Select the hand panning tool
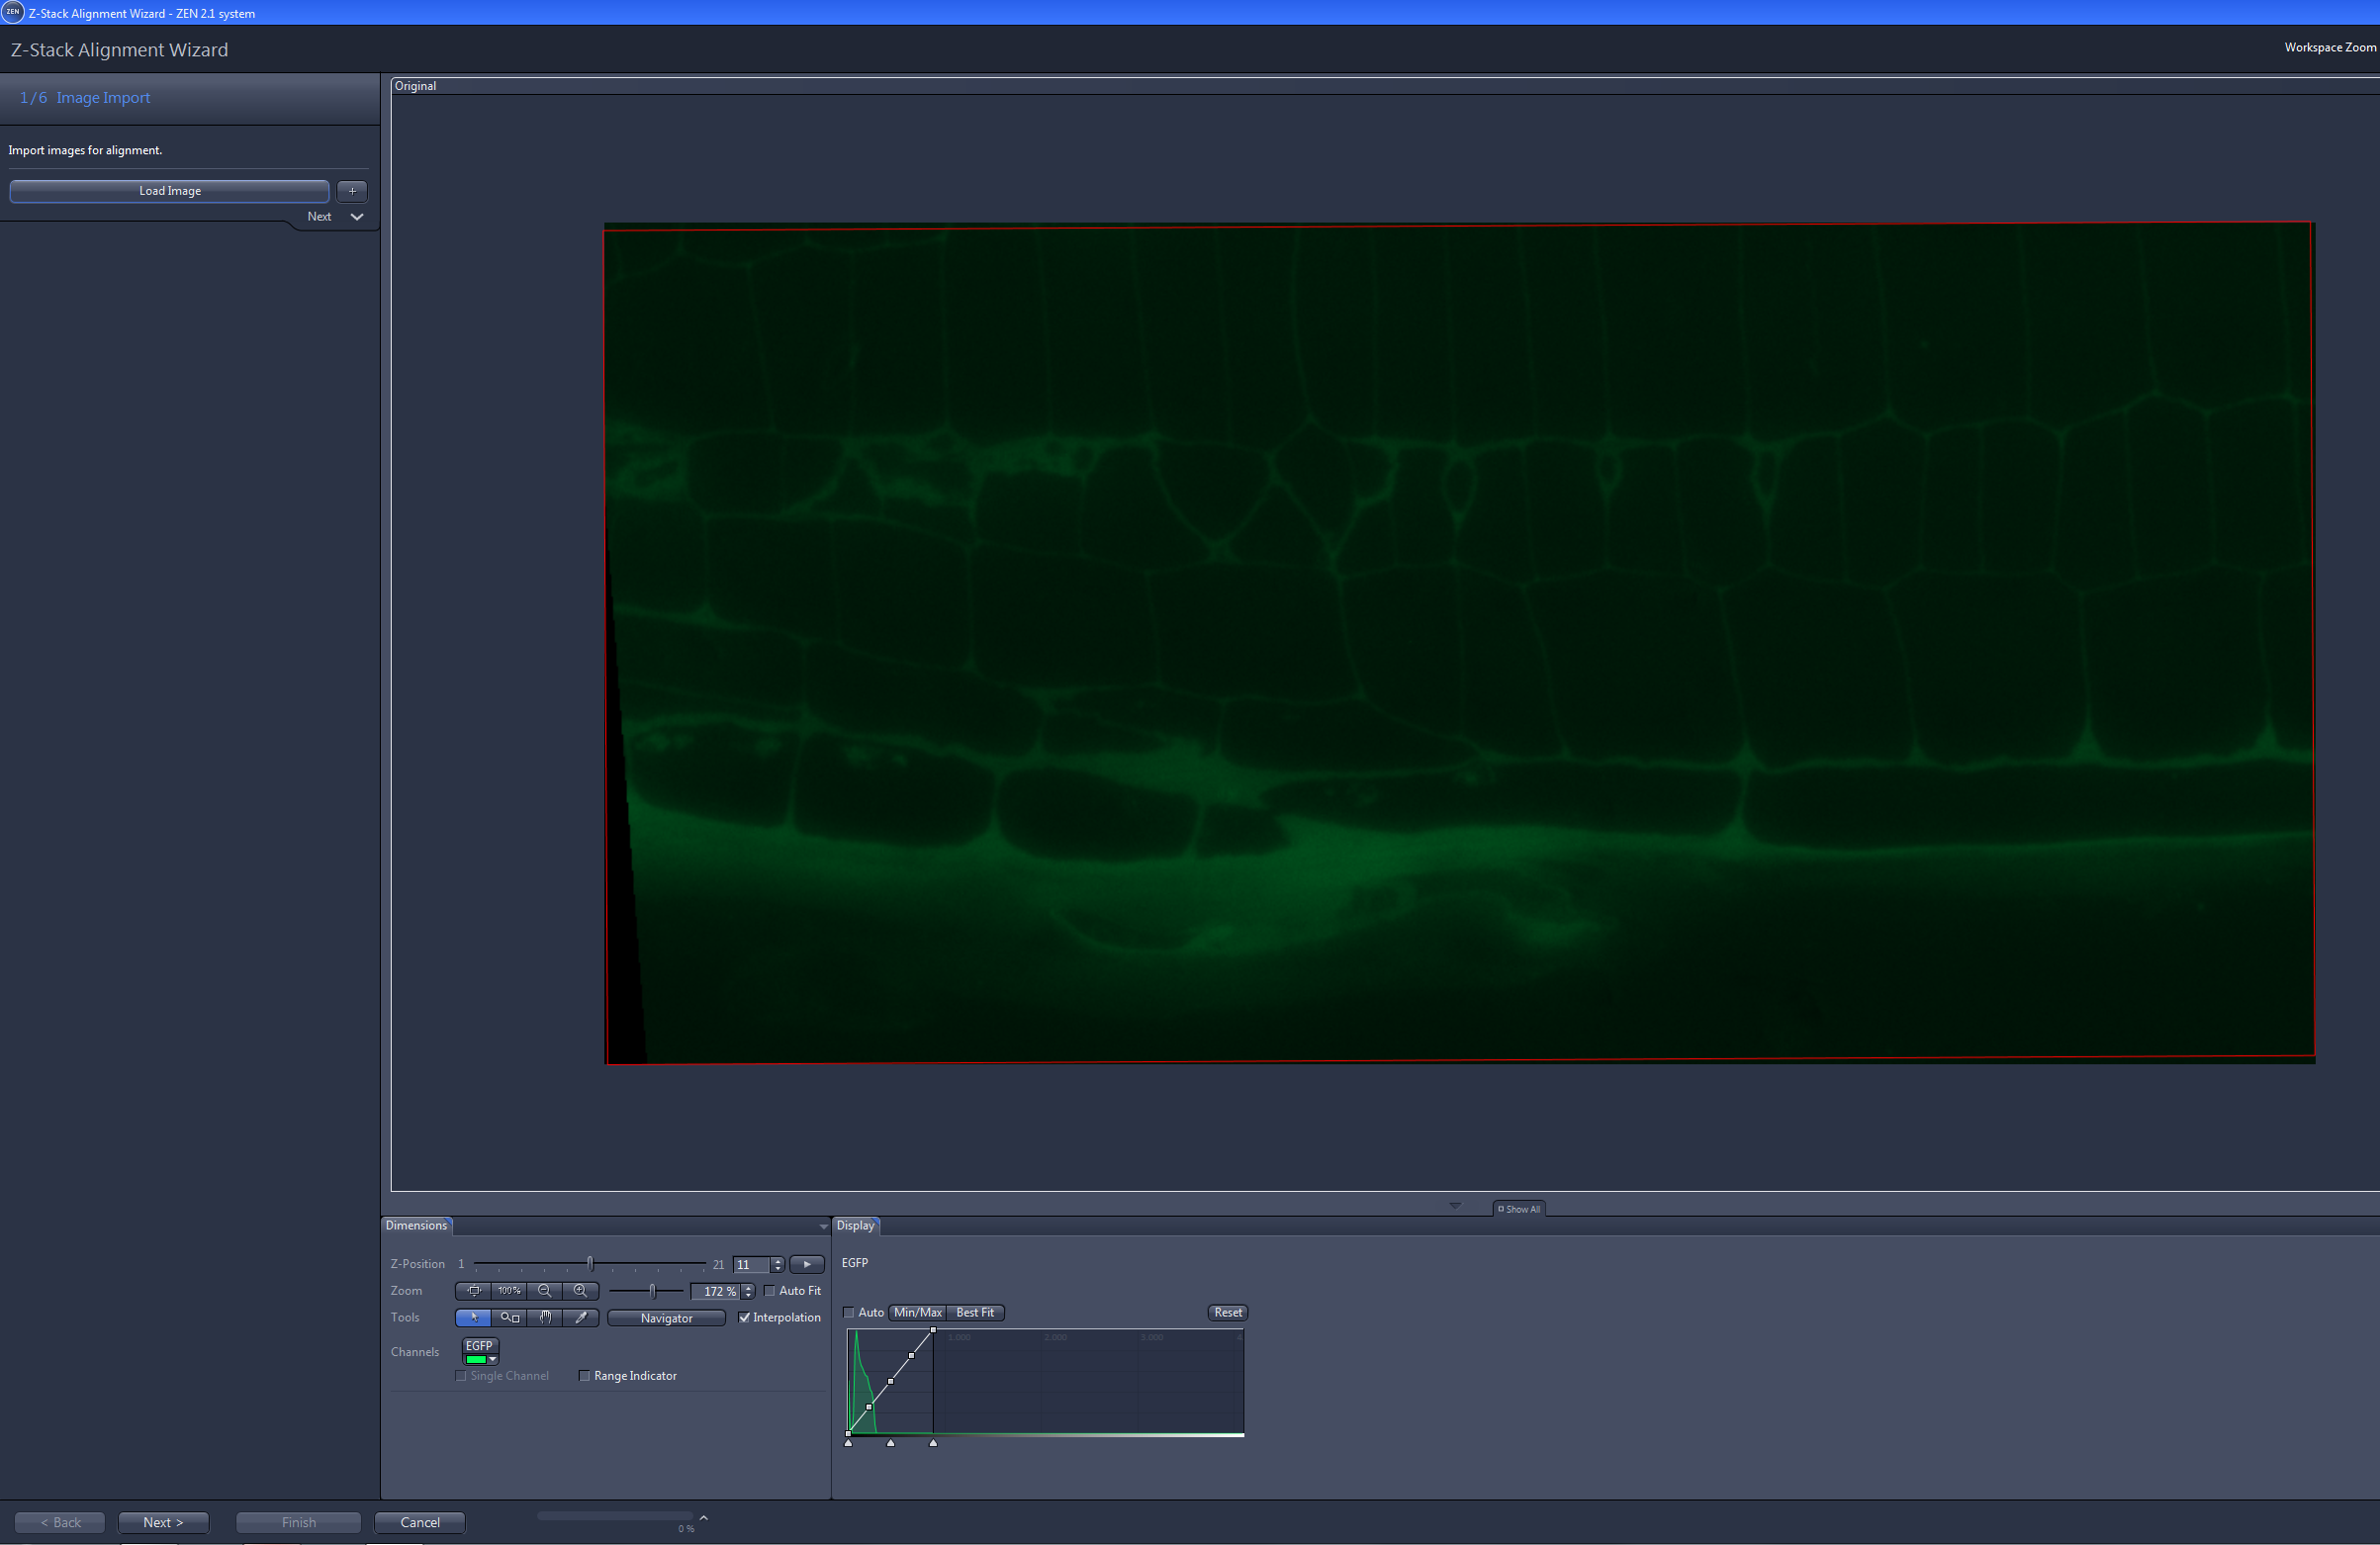 [x=546, y=1317]
